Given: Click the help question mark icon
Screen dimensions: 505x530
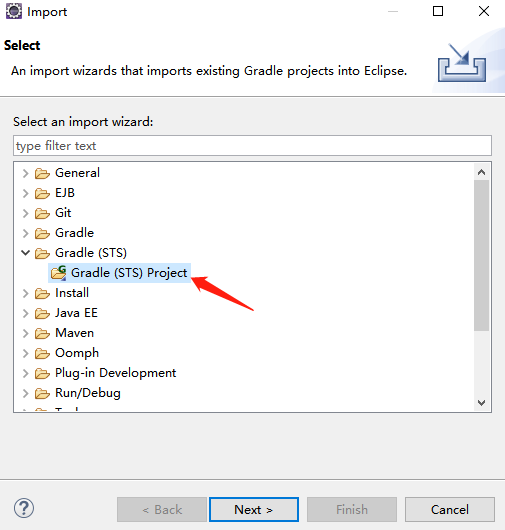Looking at the screenshot, I should coord(24,508).
